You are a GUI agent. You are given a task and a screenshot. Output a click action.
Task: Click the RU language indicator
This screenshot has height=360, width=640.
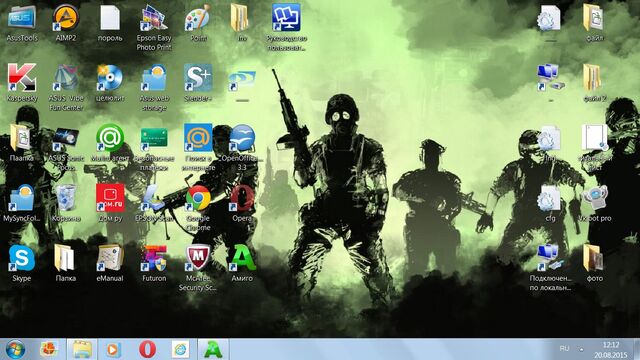564,349
